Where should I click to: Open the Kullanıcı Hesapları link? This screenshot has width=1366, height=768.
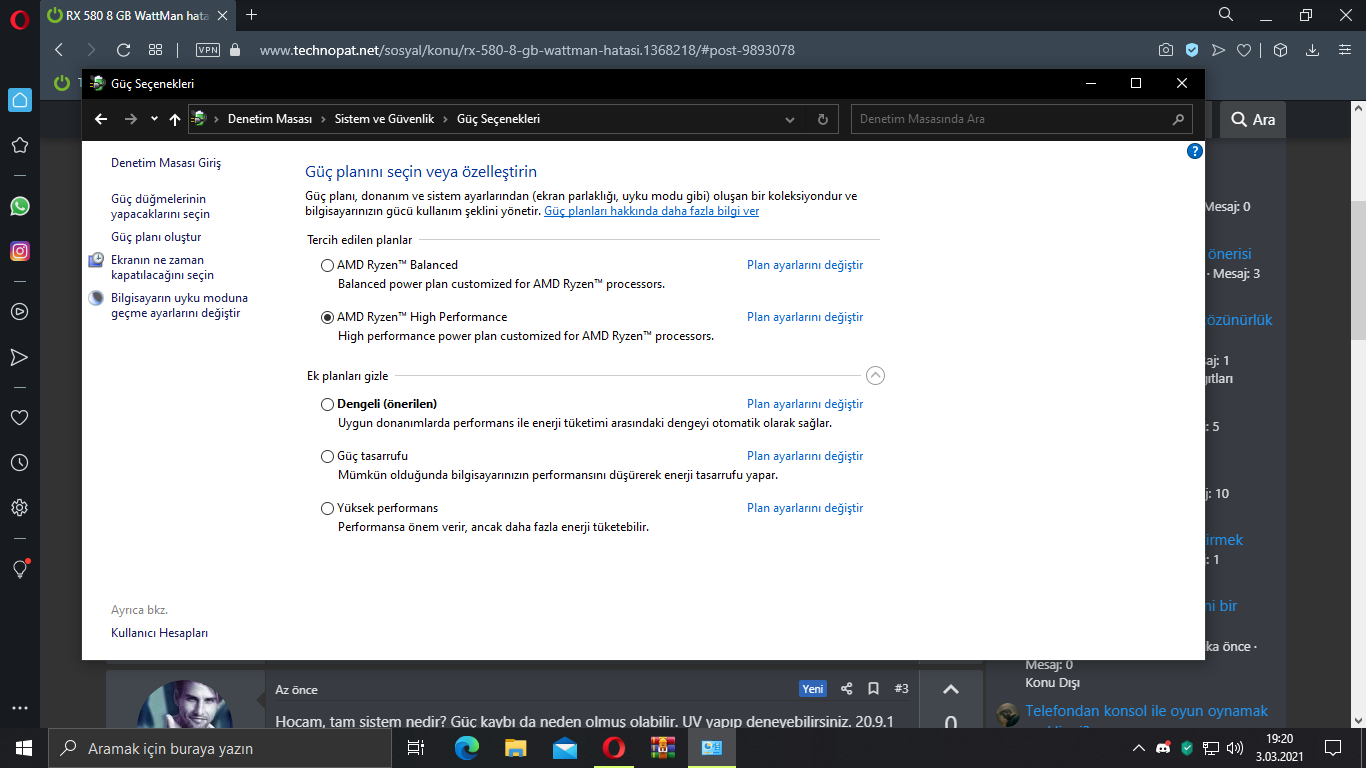pos(159,633)
